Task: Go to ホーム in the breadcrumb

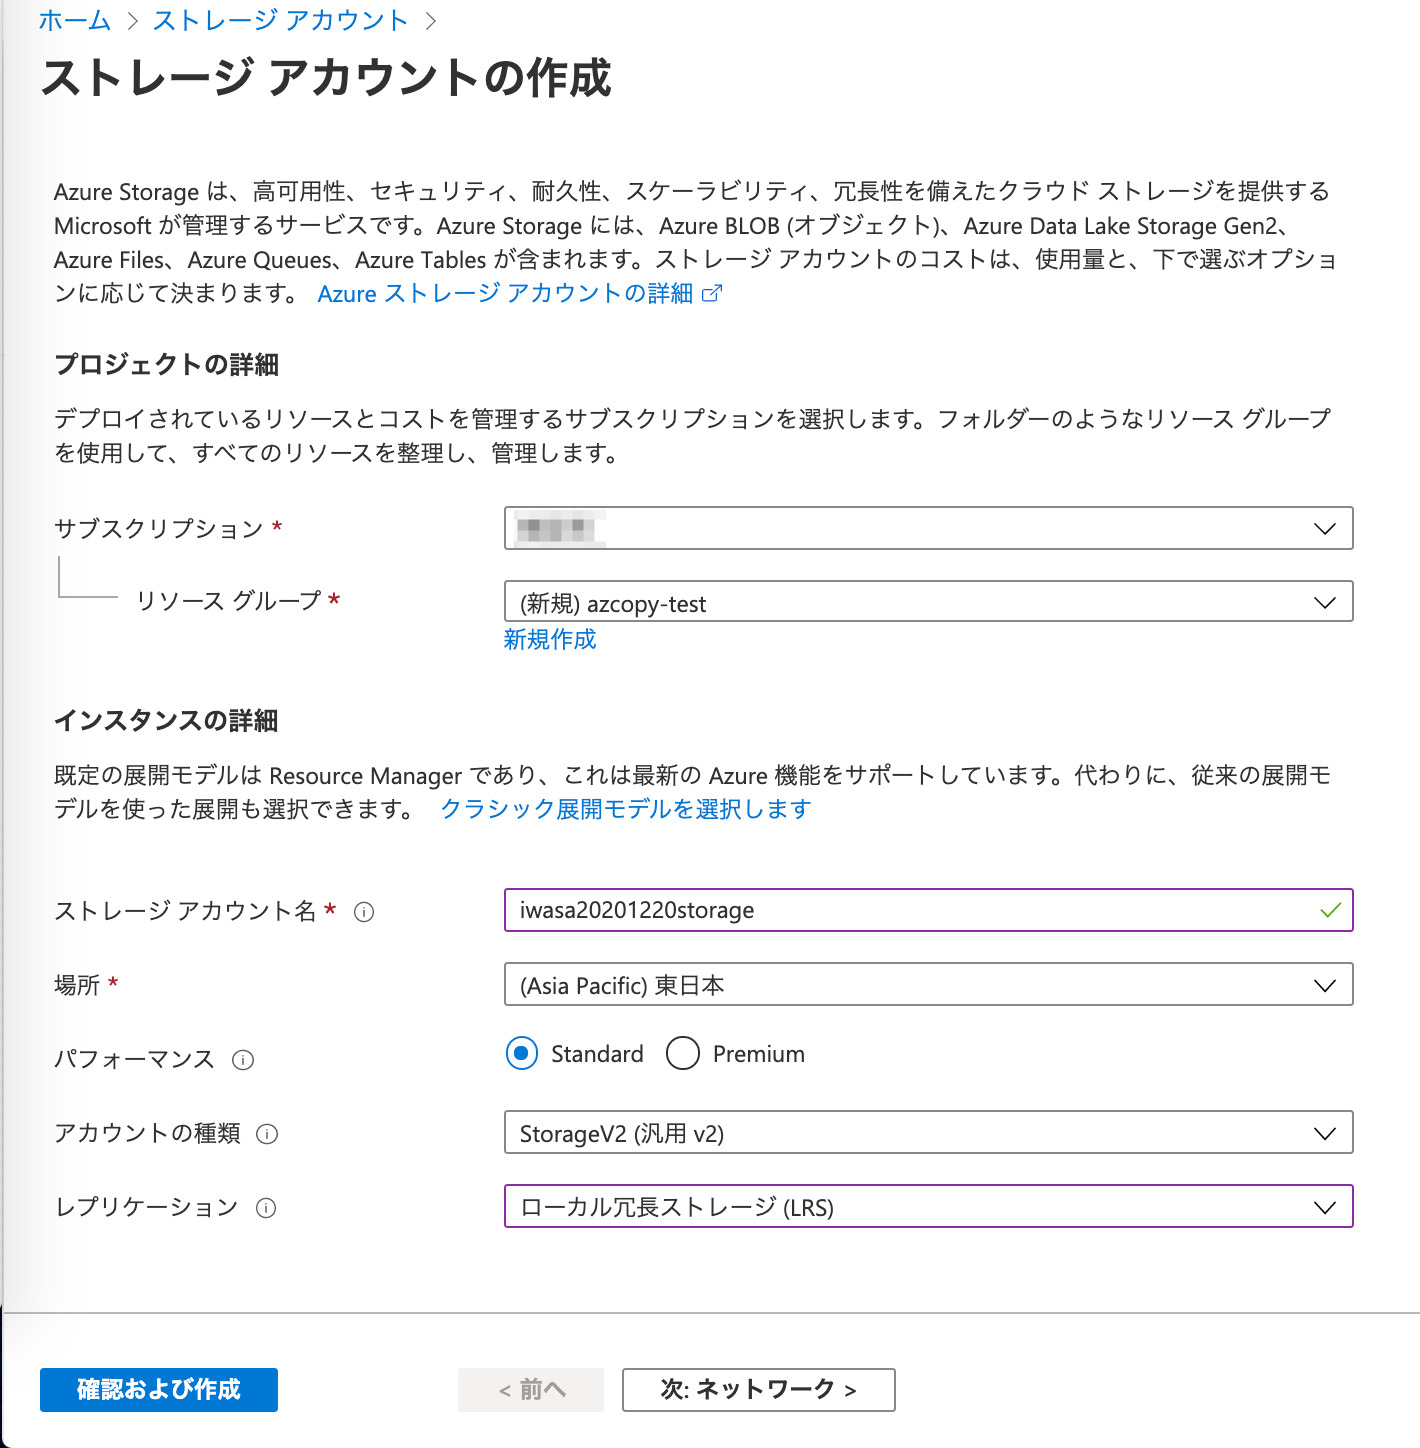Action: (x=75, y=20)
